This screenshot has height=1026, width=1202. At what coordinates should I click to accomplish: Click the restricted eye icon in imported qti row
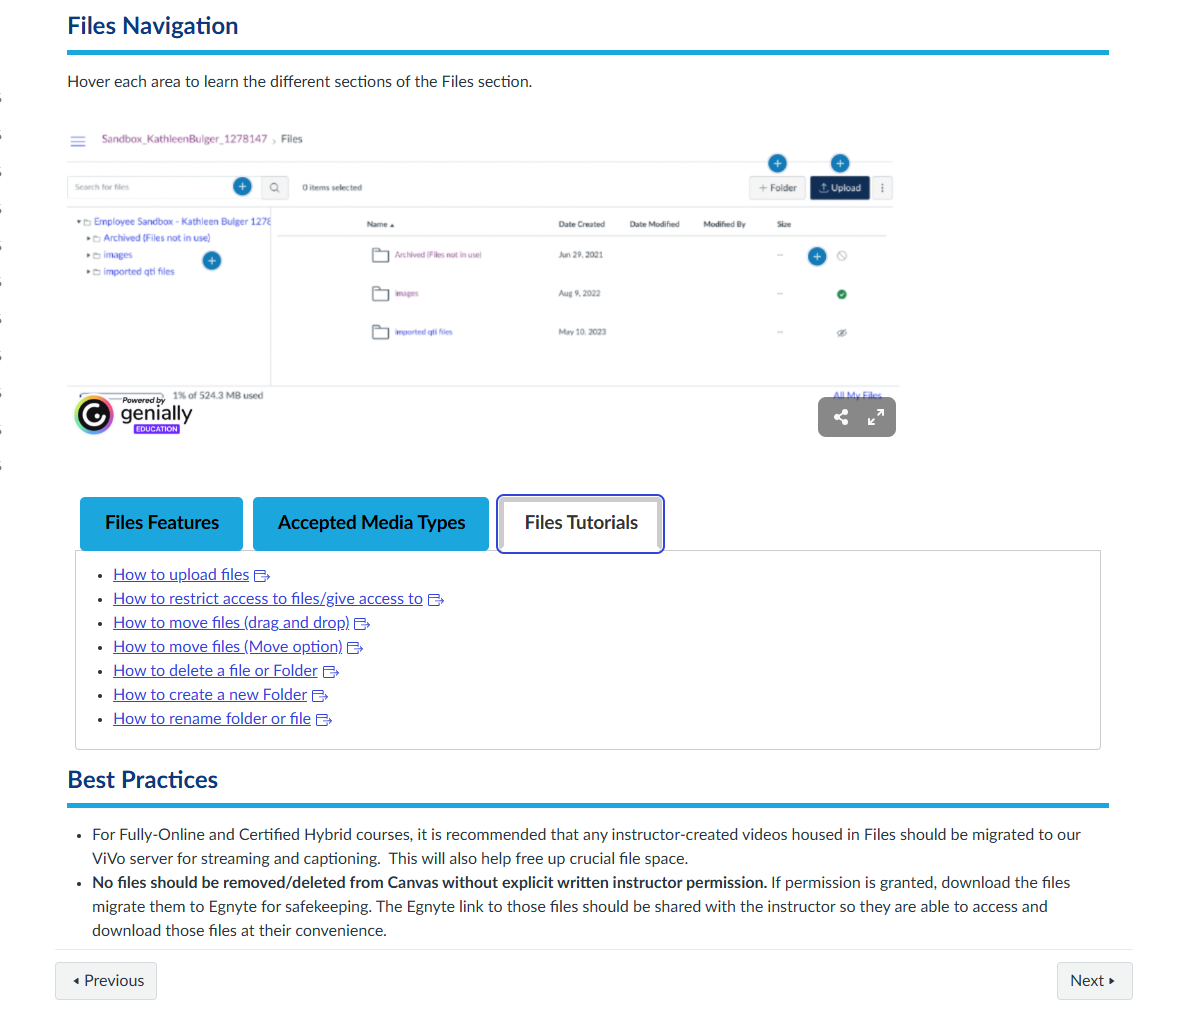click(842, 332)
